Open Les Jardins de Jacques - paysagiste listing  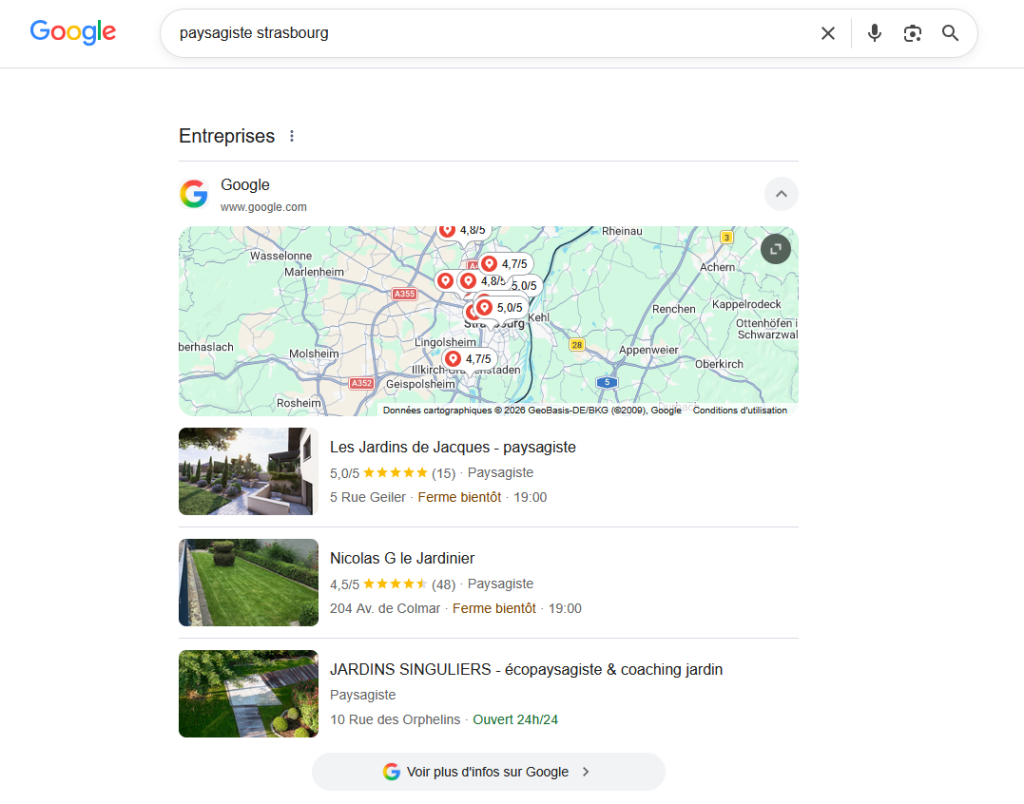click(x=453, y=447)
